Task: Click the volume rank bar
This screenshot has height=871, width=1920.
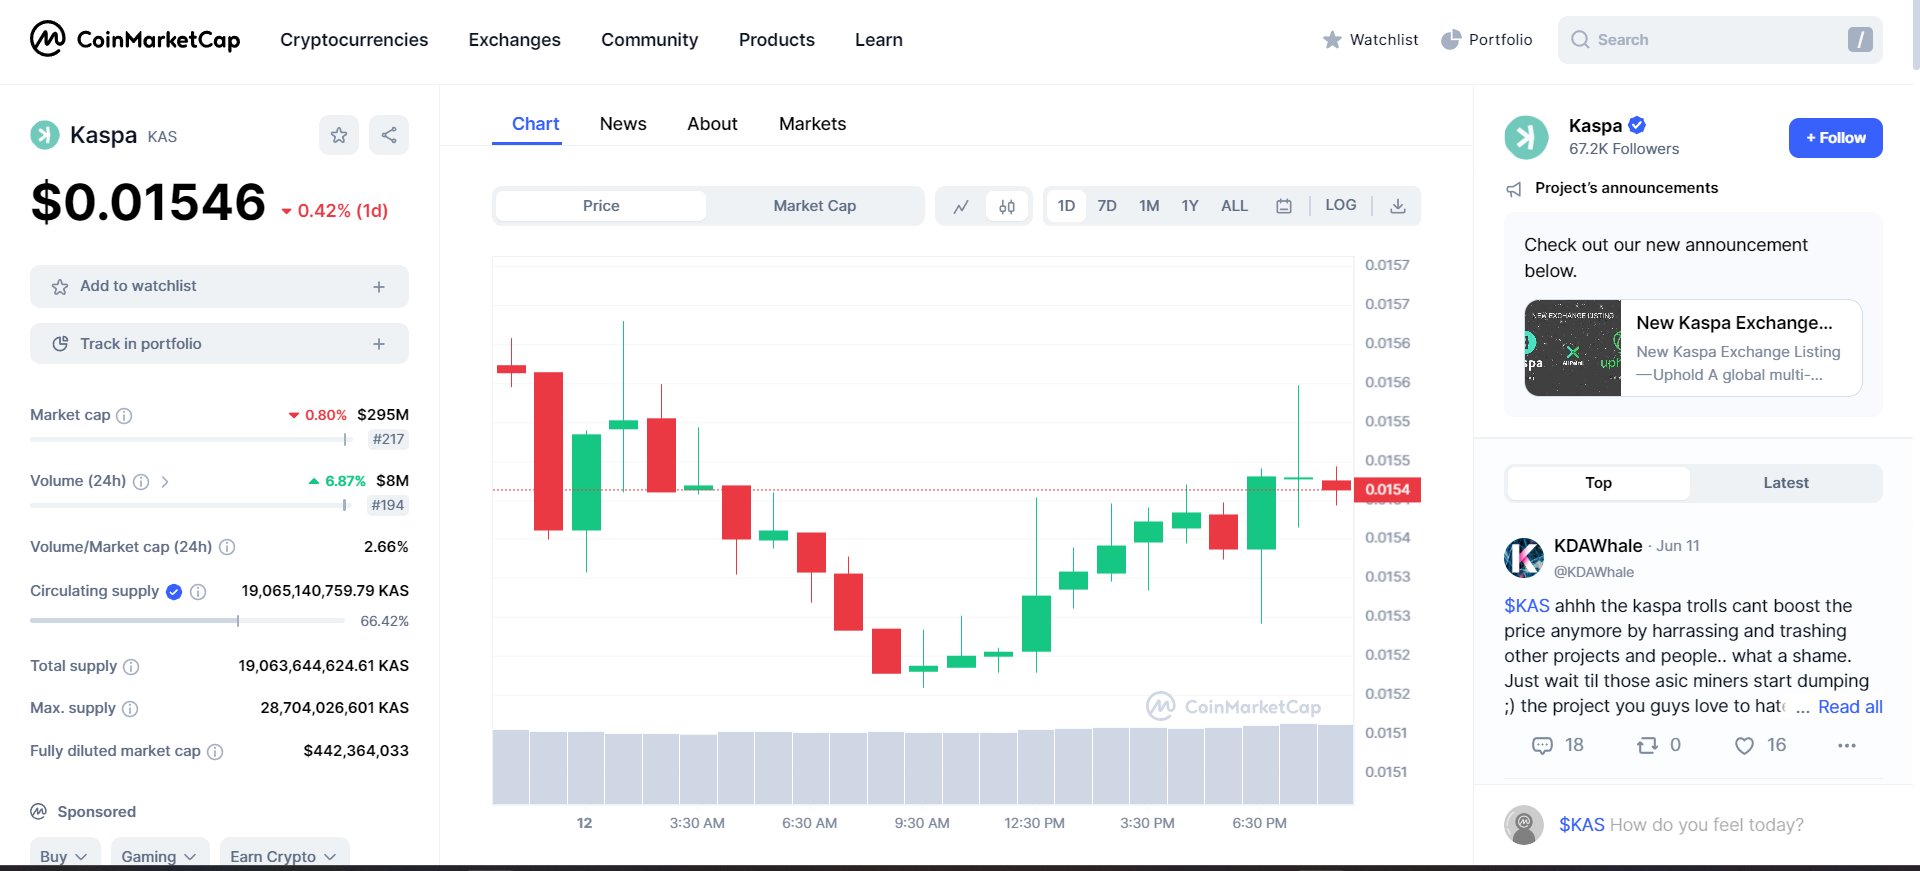Action: [x=189, y=505]
